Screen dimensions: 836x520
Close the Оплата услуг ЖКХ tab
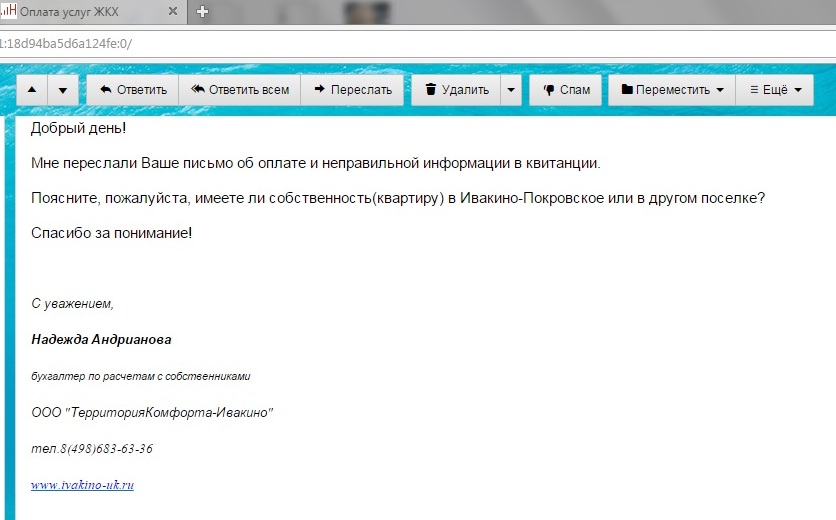(x=173, y=11)
